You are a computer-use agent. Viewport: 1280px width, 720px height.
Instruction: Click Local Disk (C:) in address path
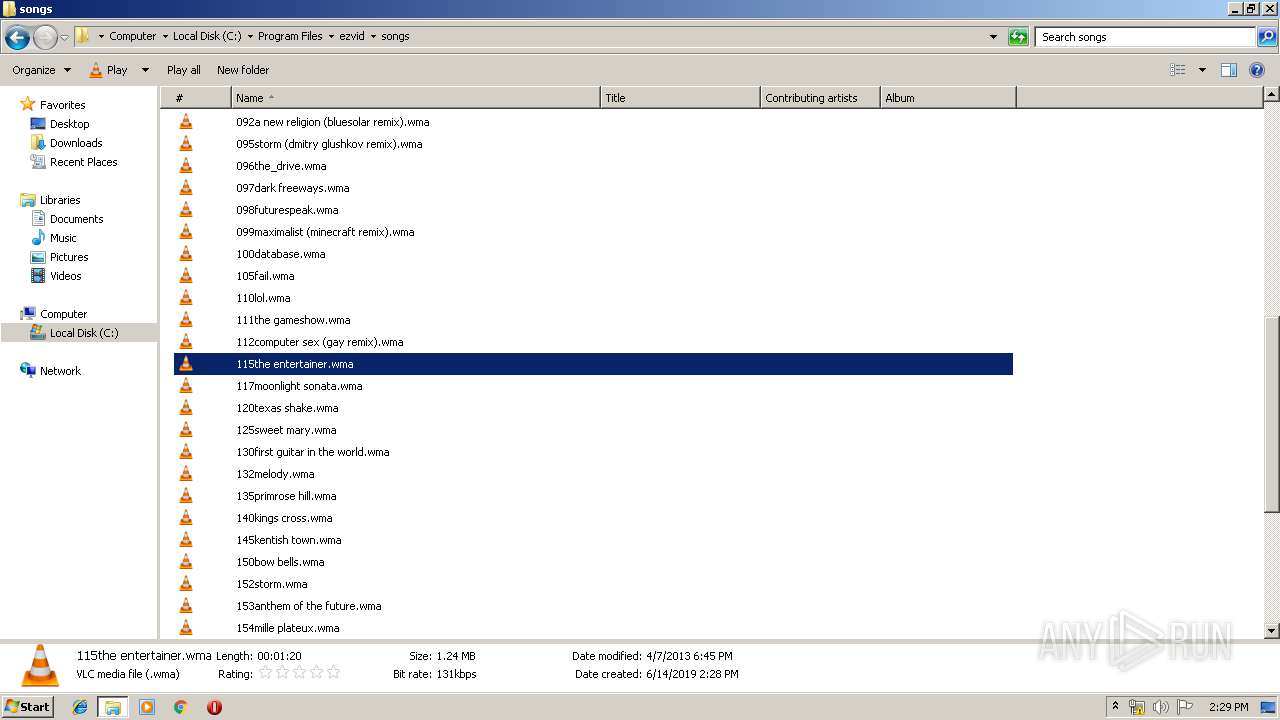(207, 36)
